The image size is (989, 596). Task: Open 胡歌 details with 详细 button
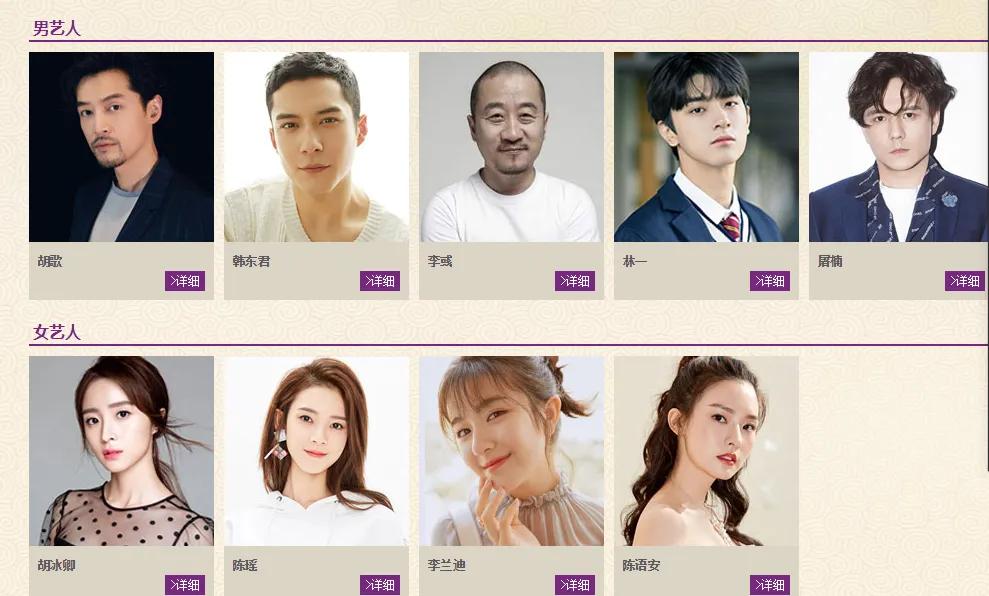(185, 281)
